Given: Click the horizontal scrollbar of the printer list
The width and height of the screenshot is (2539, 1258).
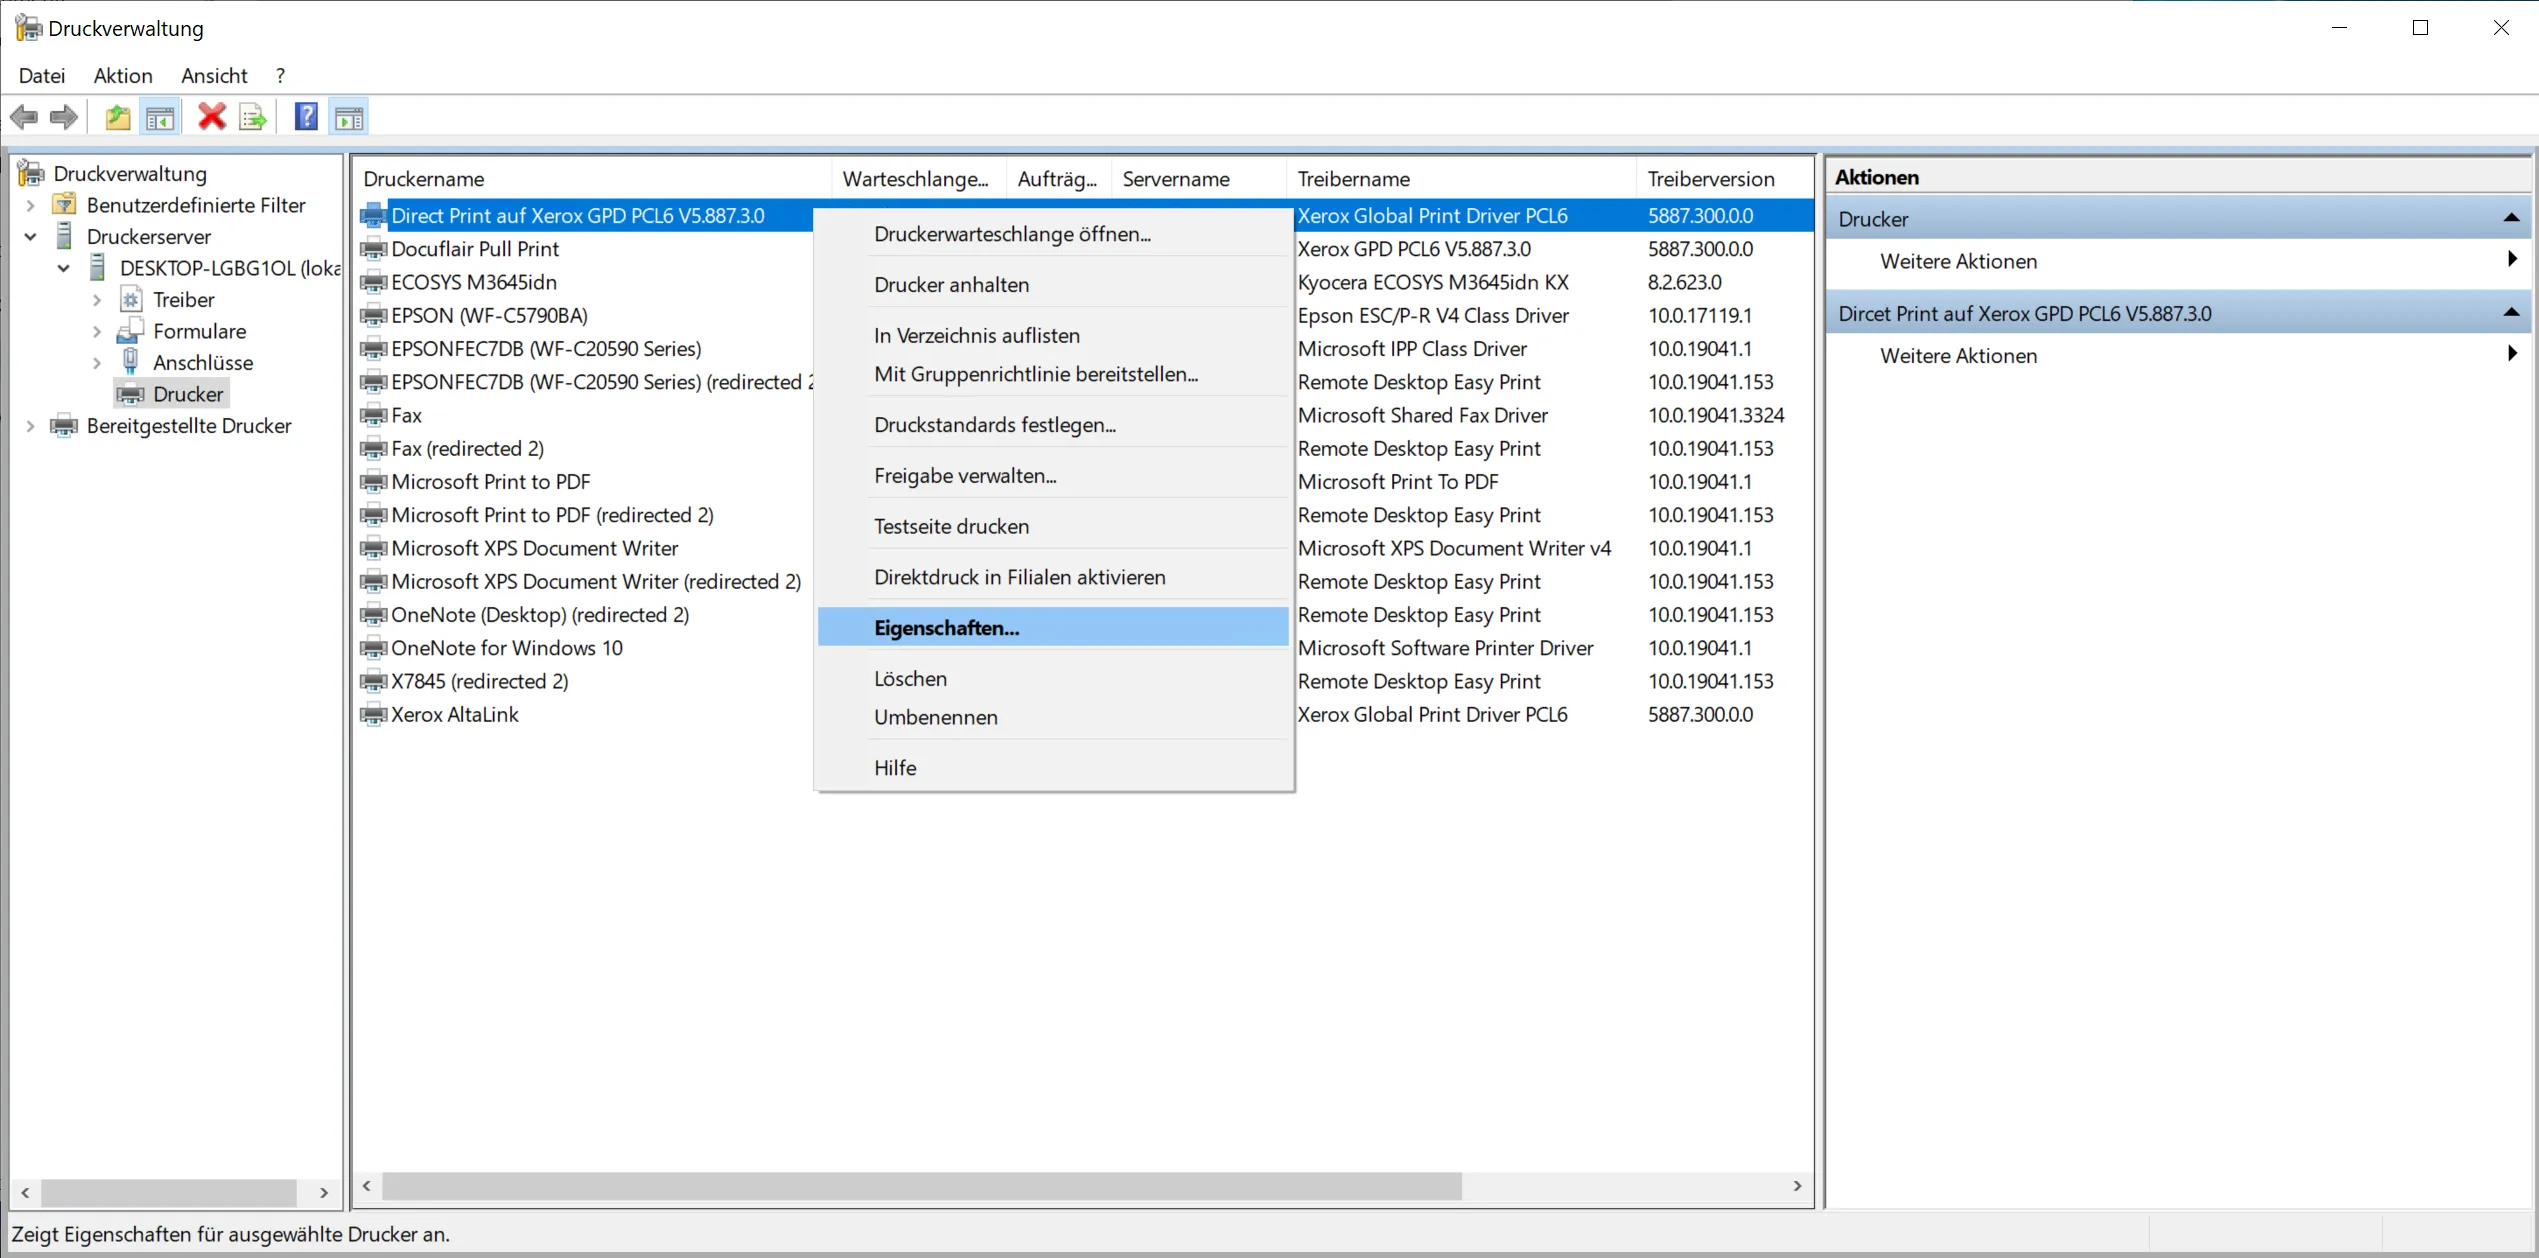Looking at the screenshot, I should pyautogui.click(x=920, y=1186).
